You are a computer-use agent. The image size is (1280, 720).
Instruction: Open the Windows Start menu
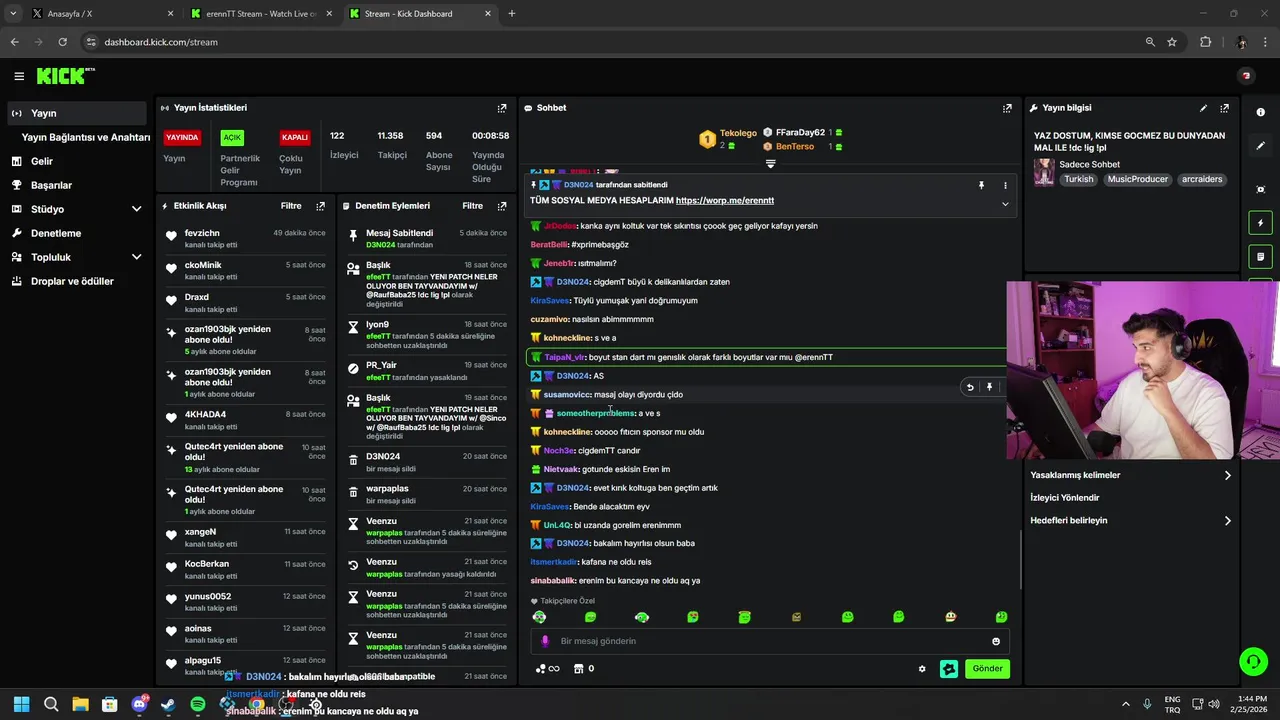click(21, 705)
